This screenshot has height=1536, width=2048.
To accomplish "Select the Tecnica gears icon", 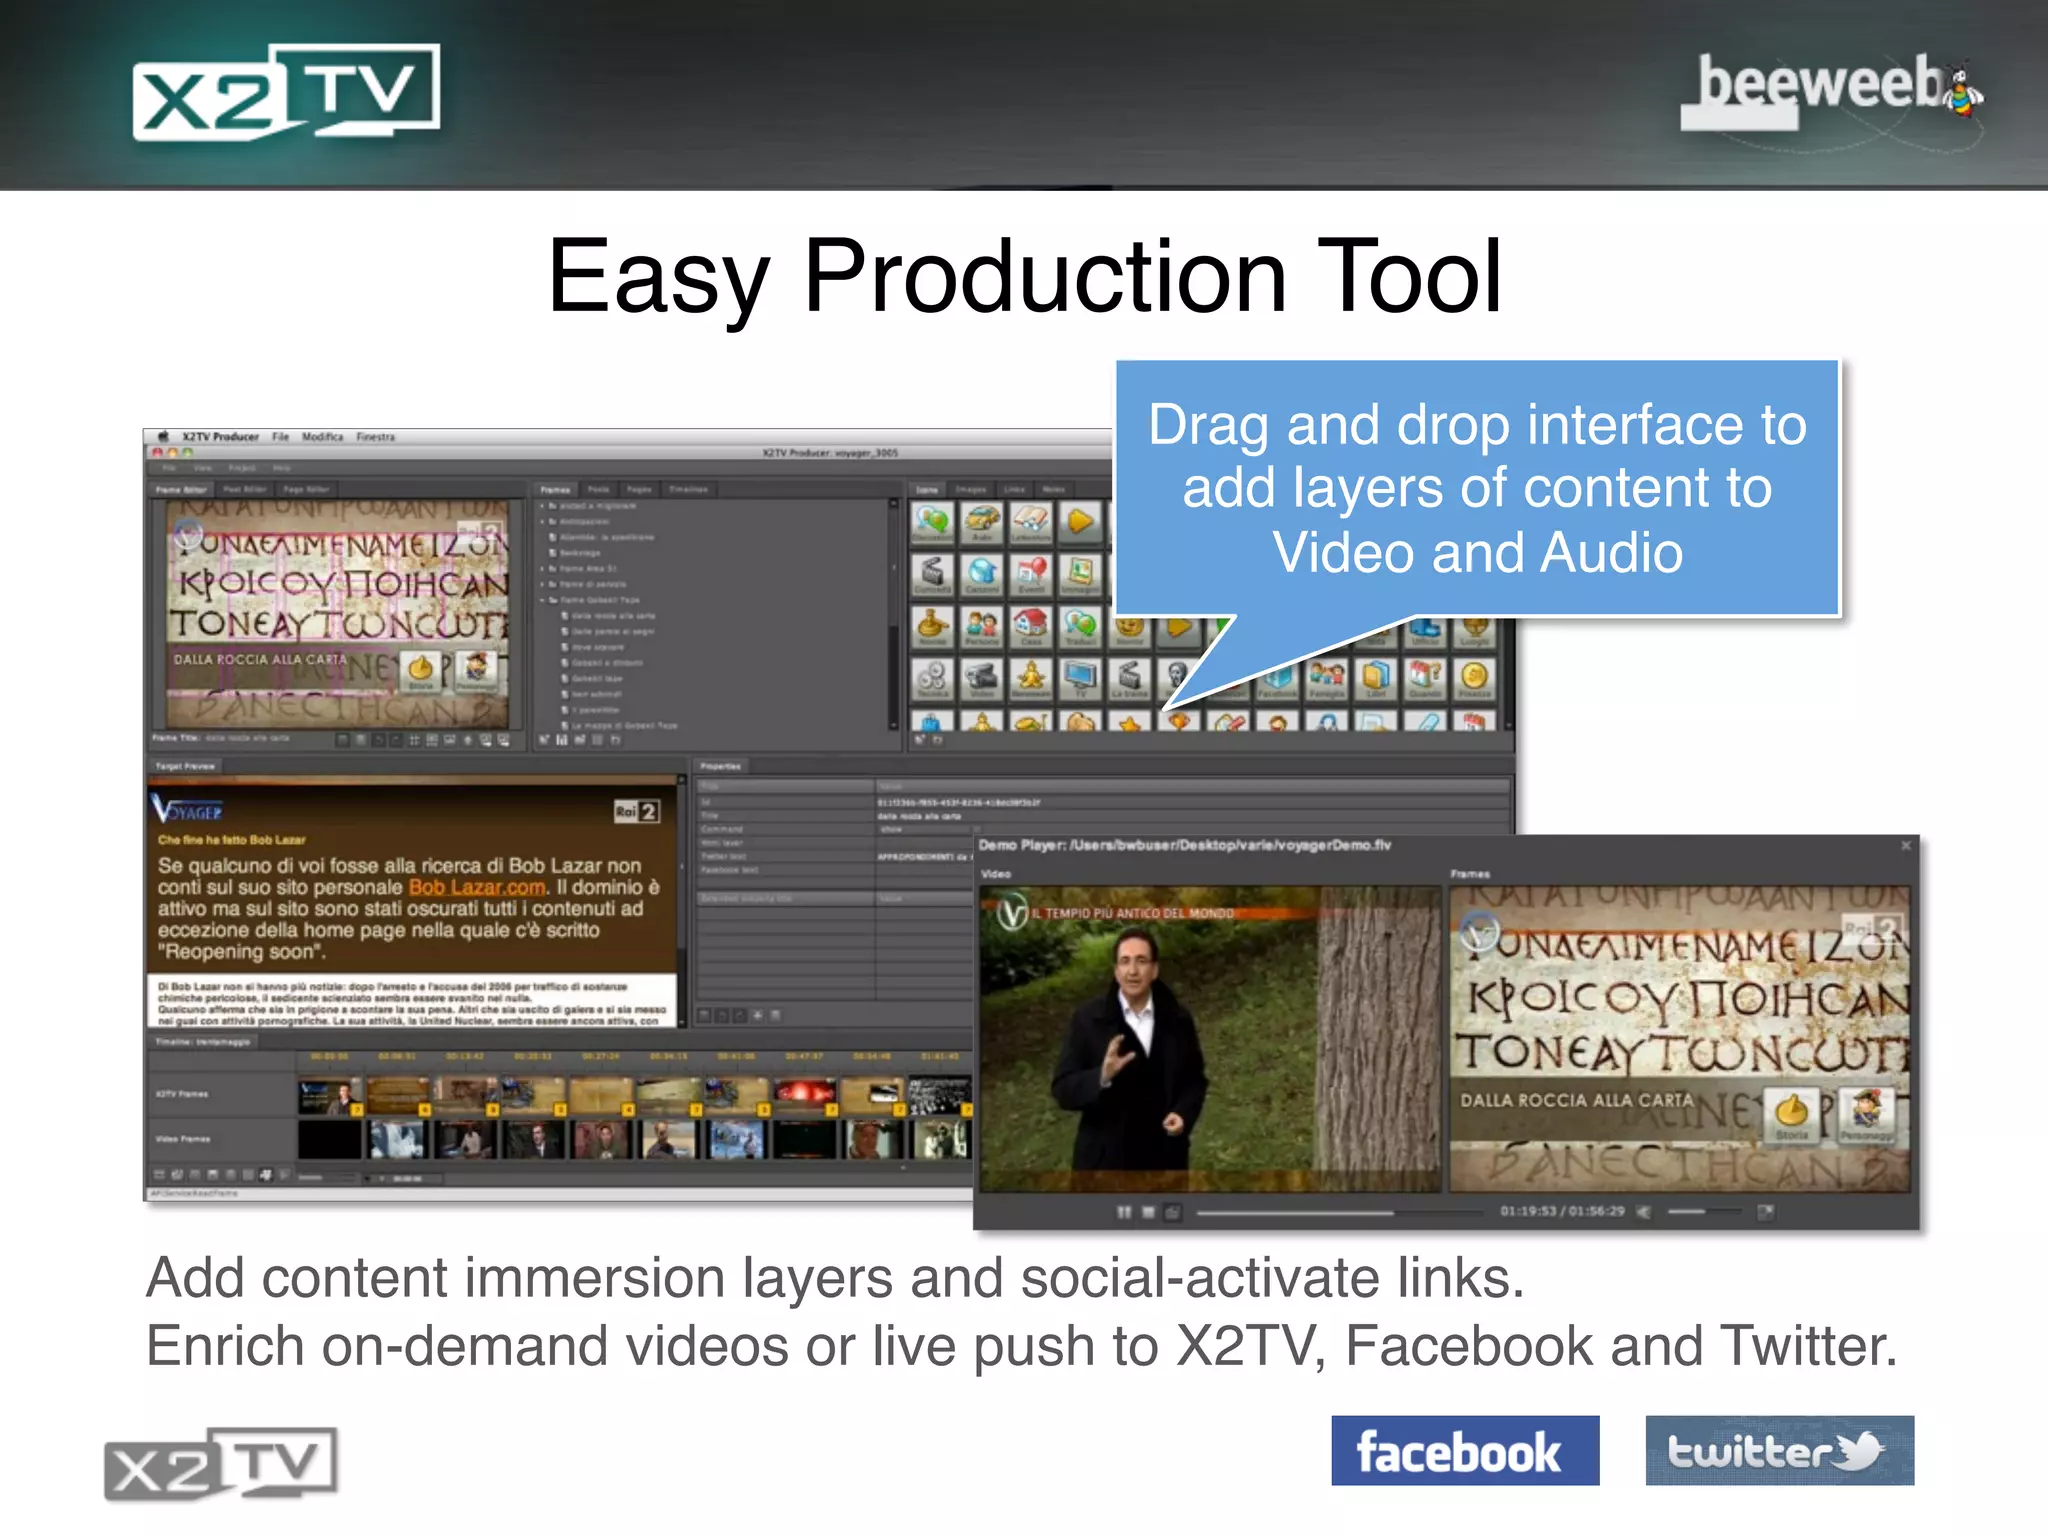I will (932, 678).
